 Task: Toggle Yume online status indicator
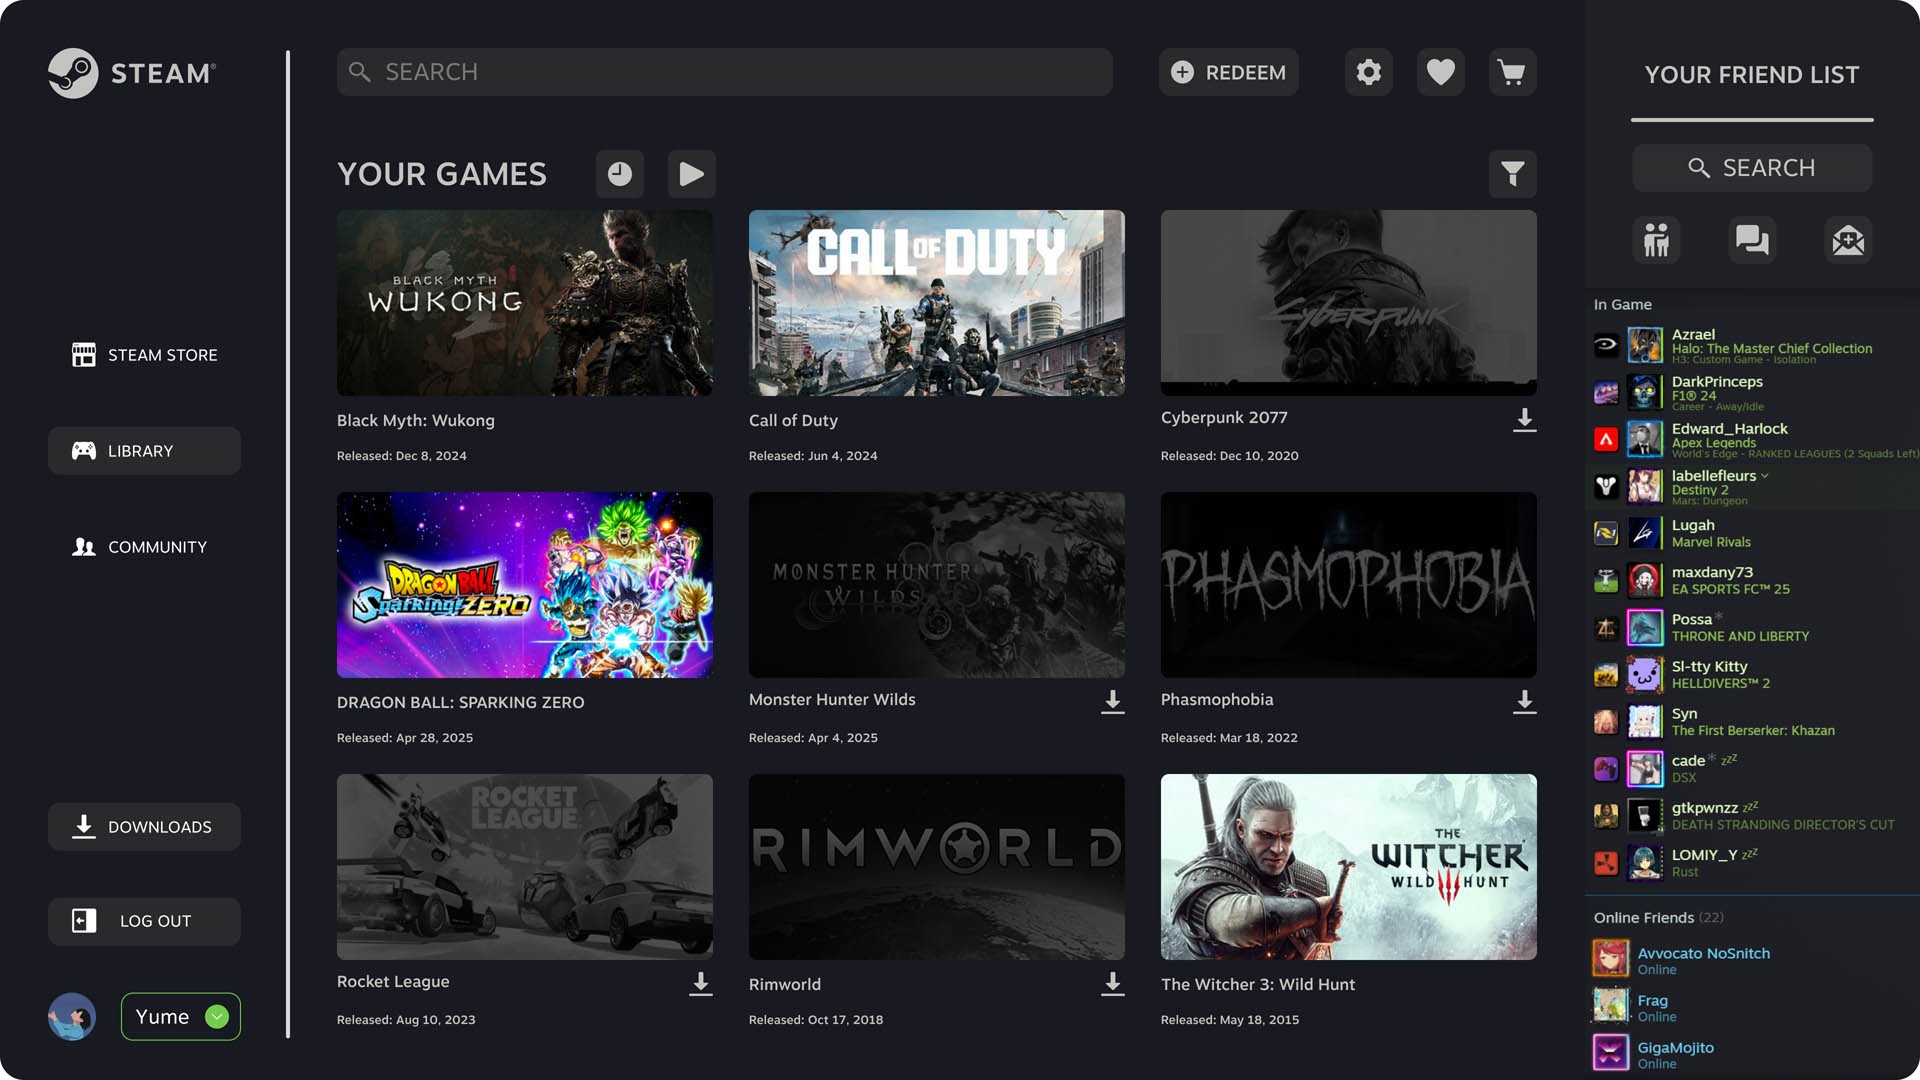tap(217, 1017)
